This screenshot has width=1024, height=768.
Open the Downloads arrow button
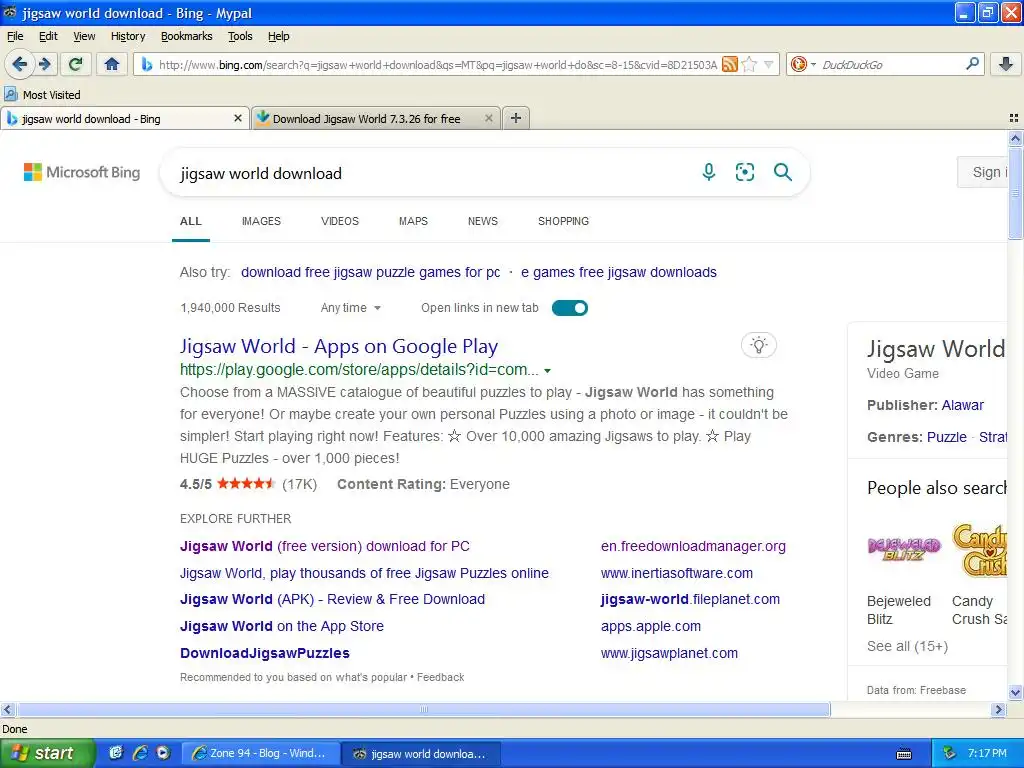point(1006,64)
